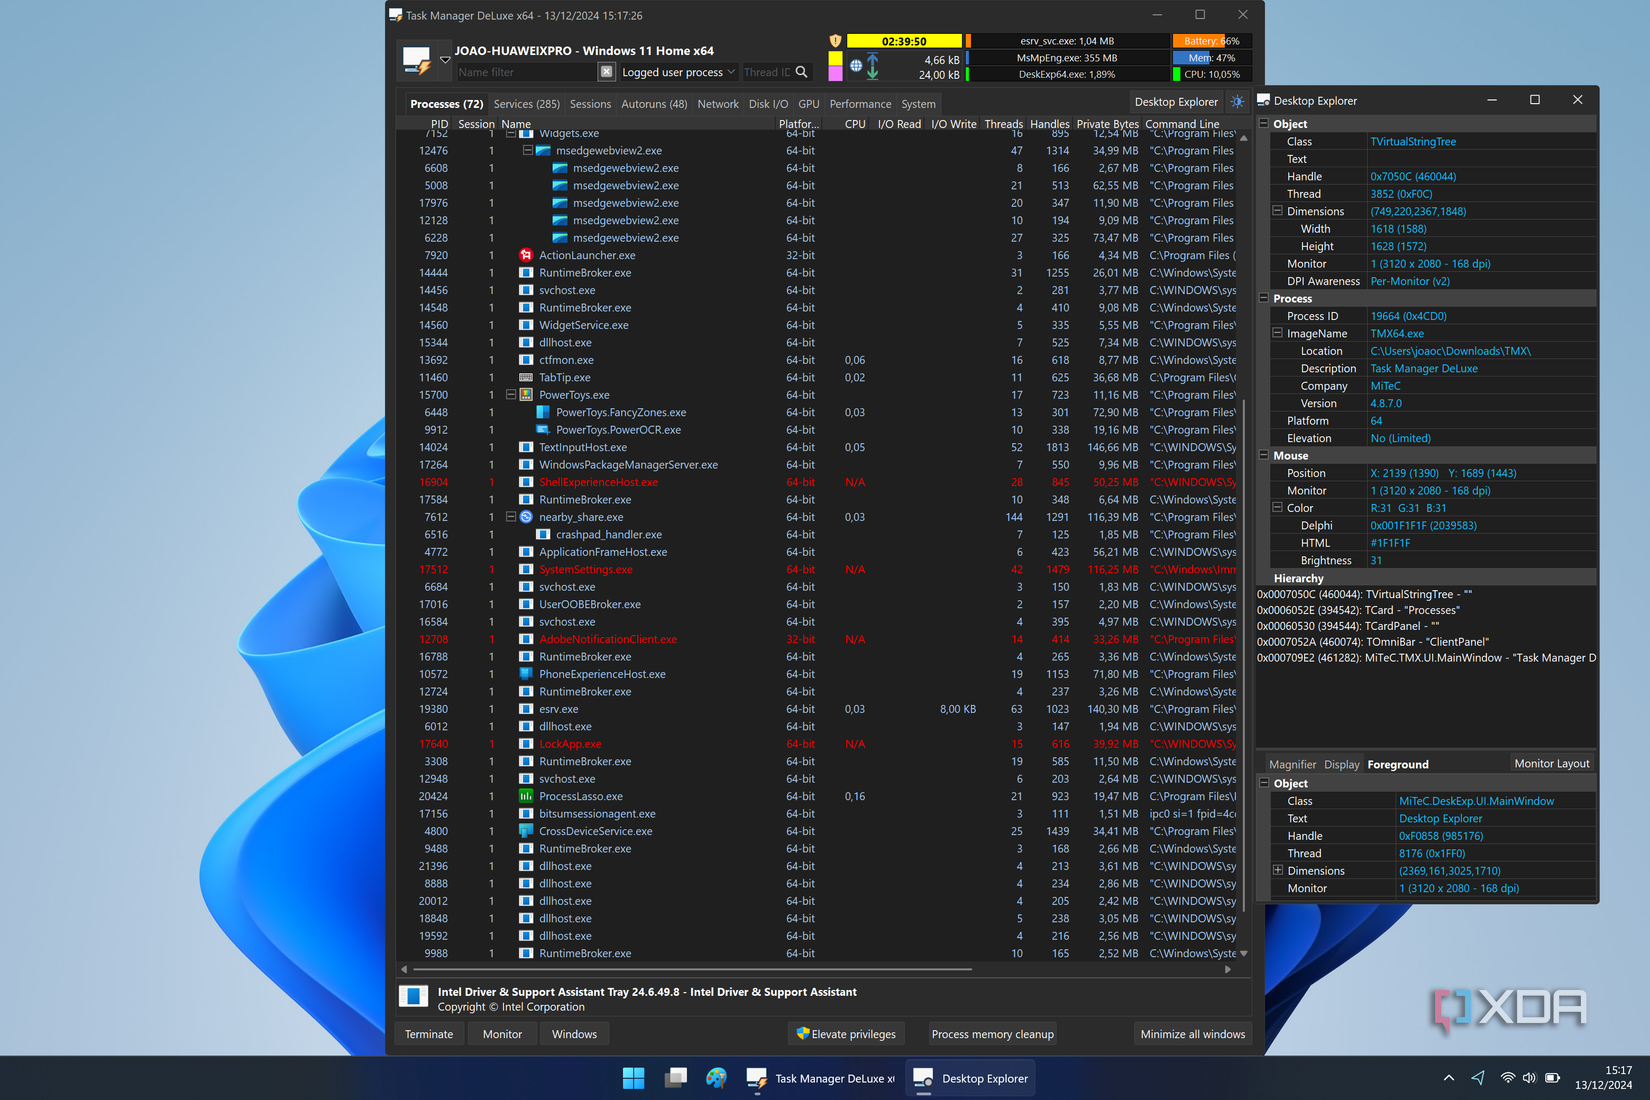Click the Terminate button
1650x1100 pixels.
coord(429,1033)
